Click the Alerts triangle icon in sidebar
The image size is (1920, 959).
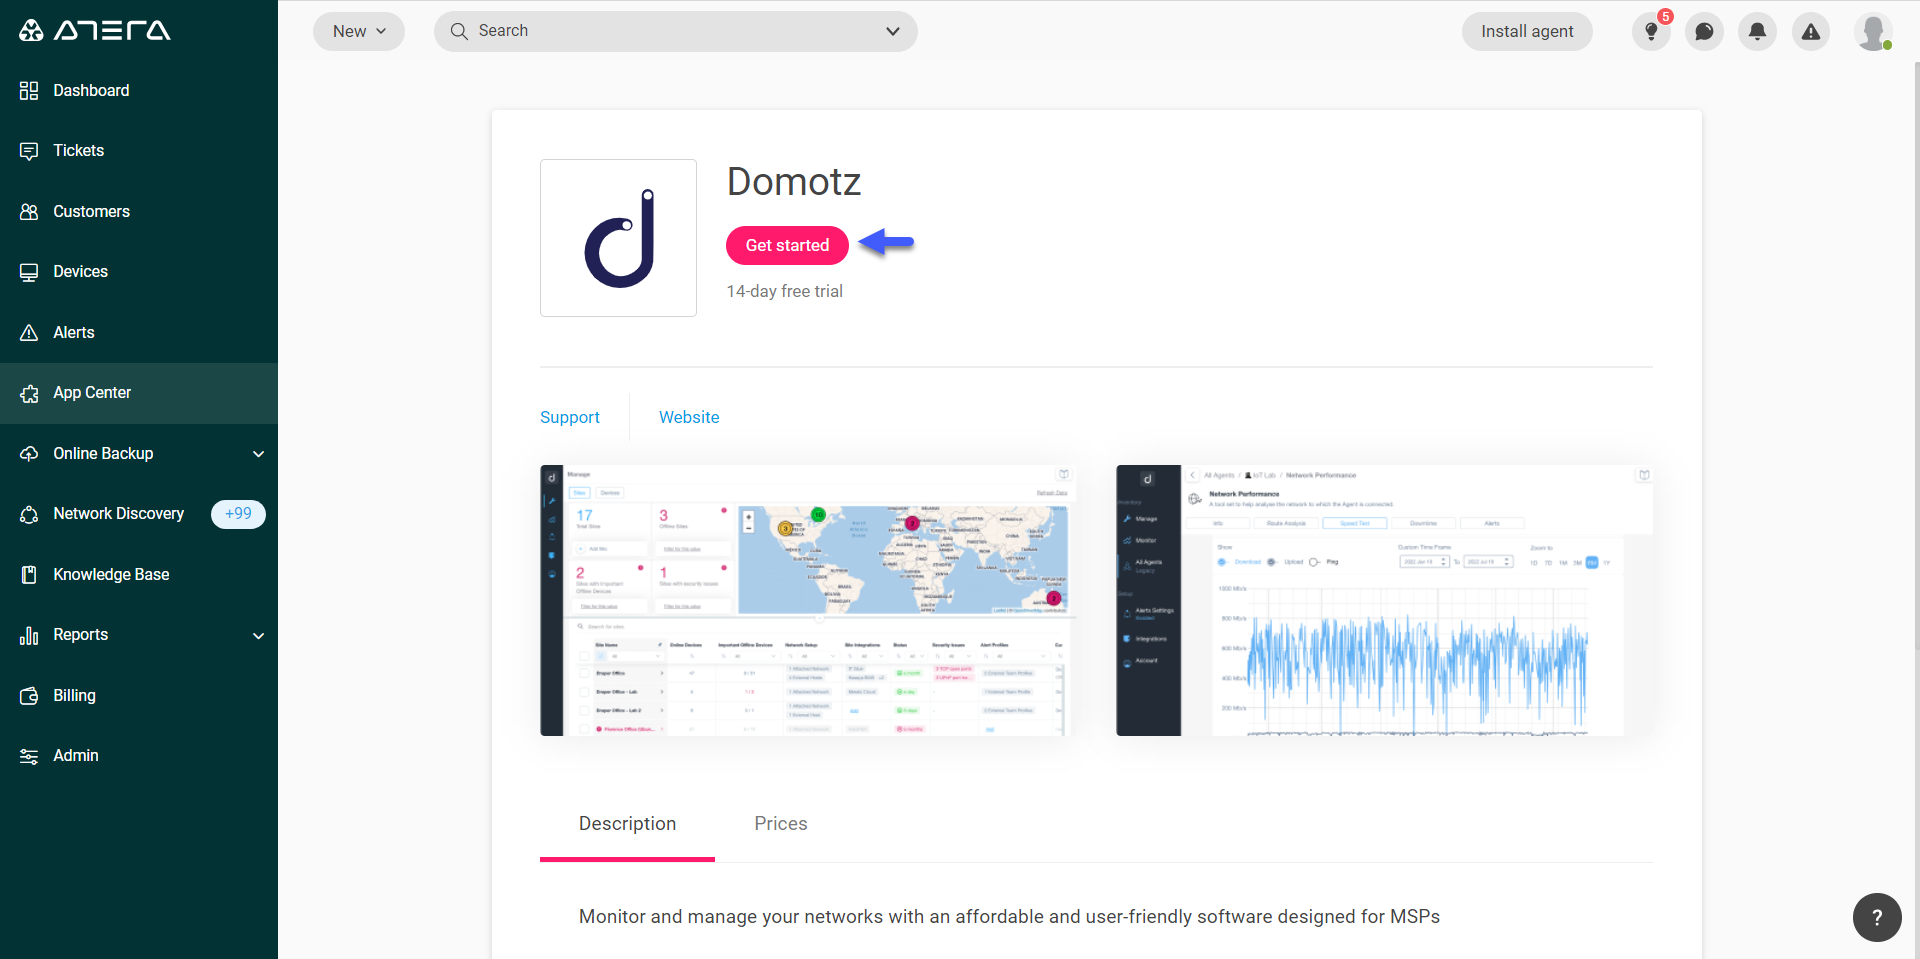(29, 333)
